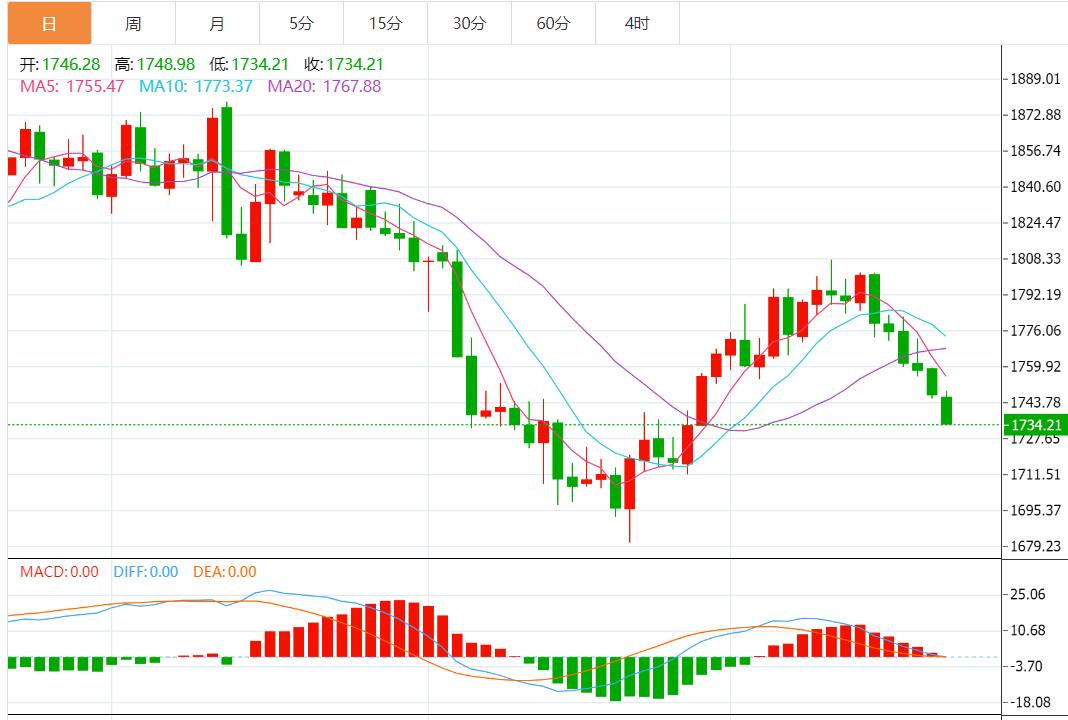This screenshot has height=720, width=1068.
Task: Switch to the 周 weekly tab
Action: (134, 23)
